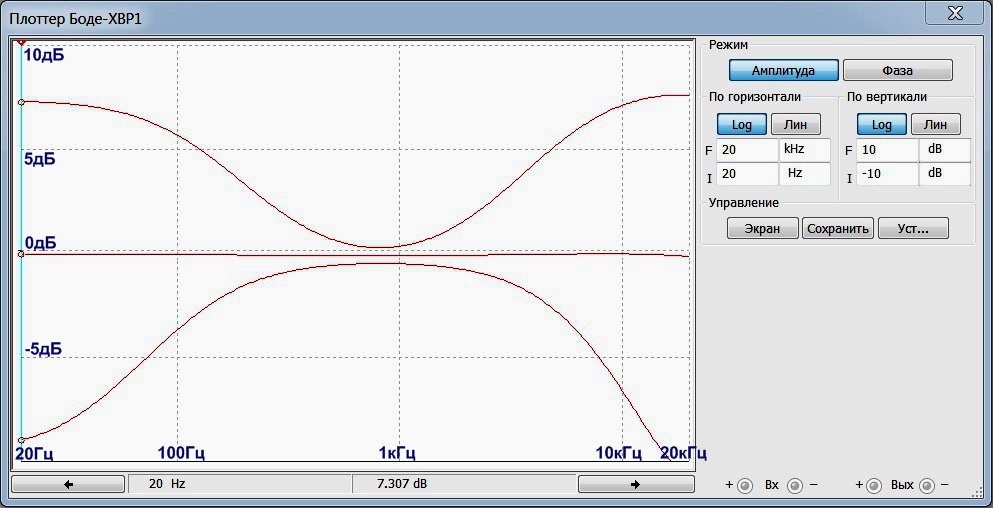Open vertical F dB unit selector
The image size is (993, 508).
point(945,150)
